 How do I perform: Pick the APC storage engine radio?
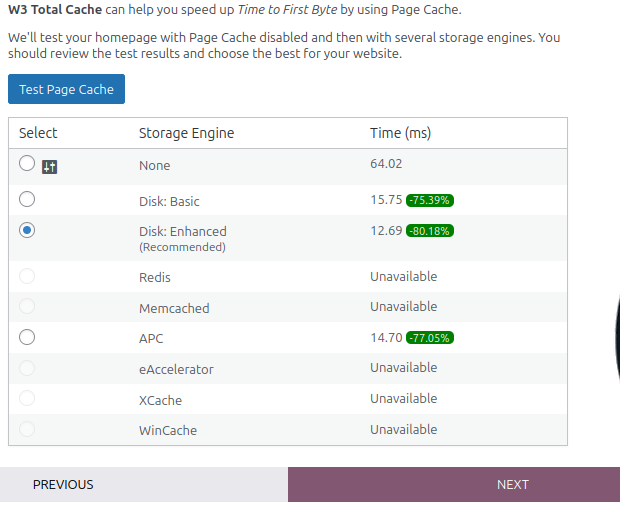pos(27,337)
